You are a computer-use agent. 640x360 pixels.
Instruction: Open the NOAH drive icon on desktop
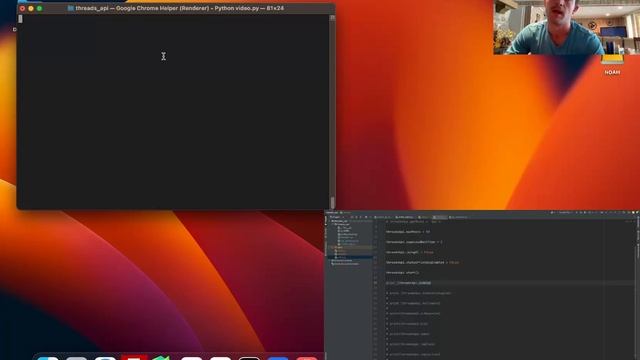(x=612, y=60)
